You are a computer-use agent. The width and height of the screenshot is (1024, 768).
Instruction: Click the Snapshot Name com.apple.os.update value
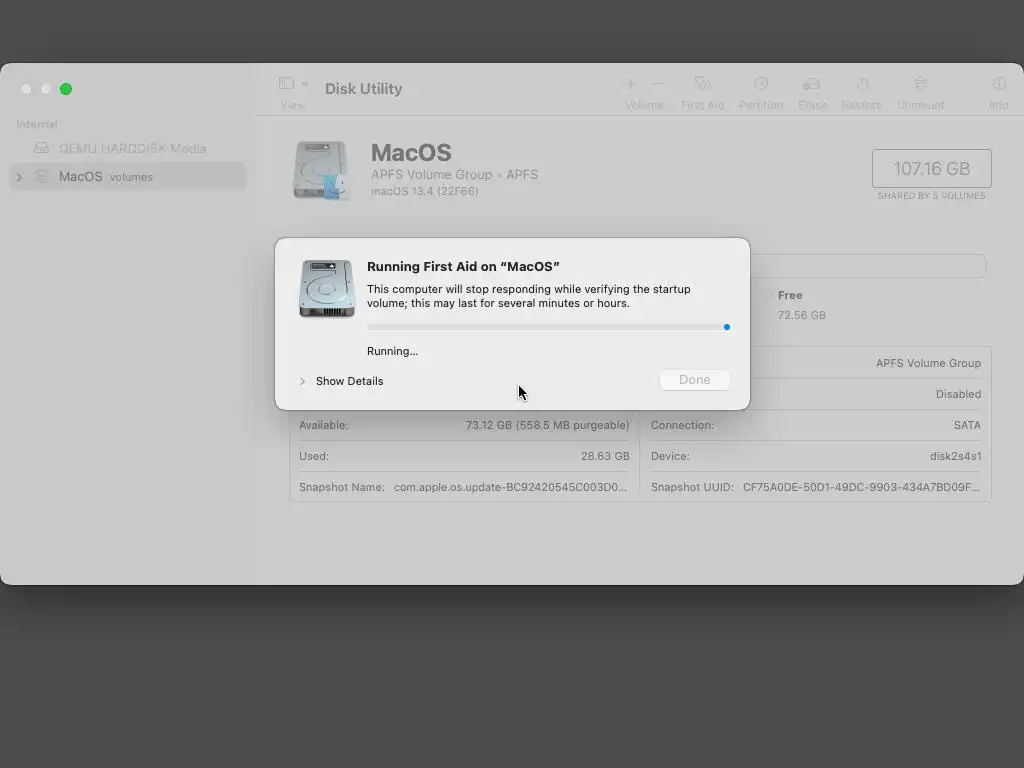point(510,487)
